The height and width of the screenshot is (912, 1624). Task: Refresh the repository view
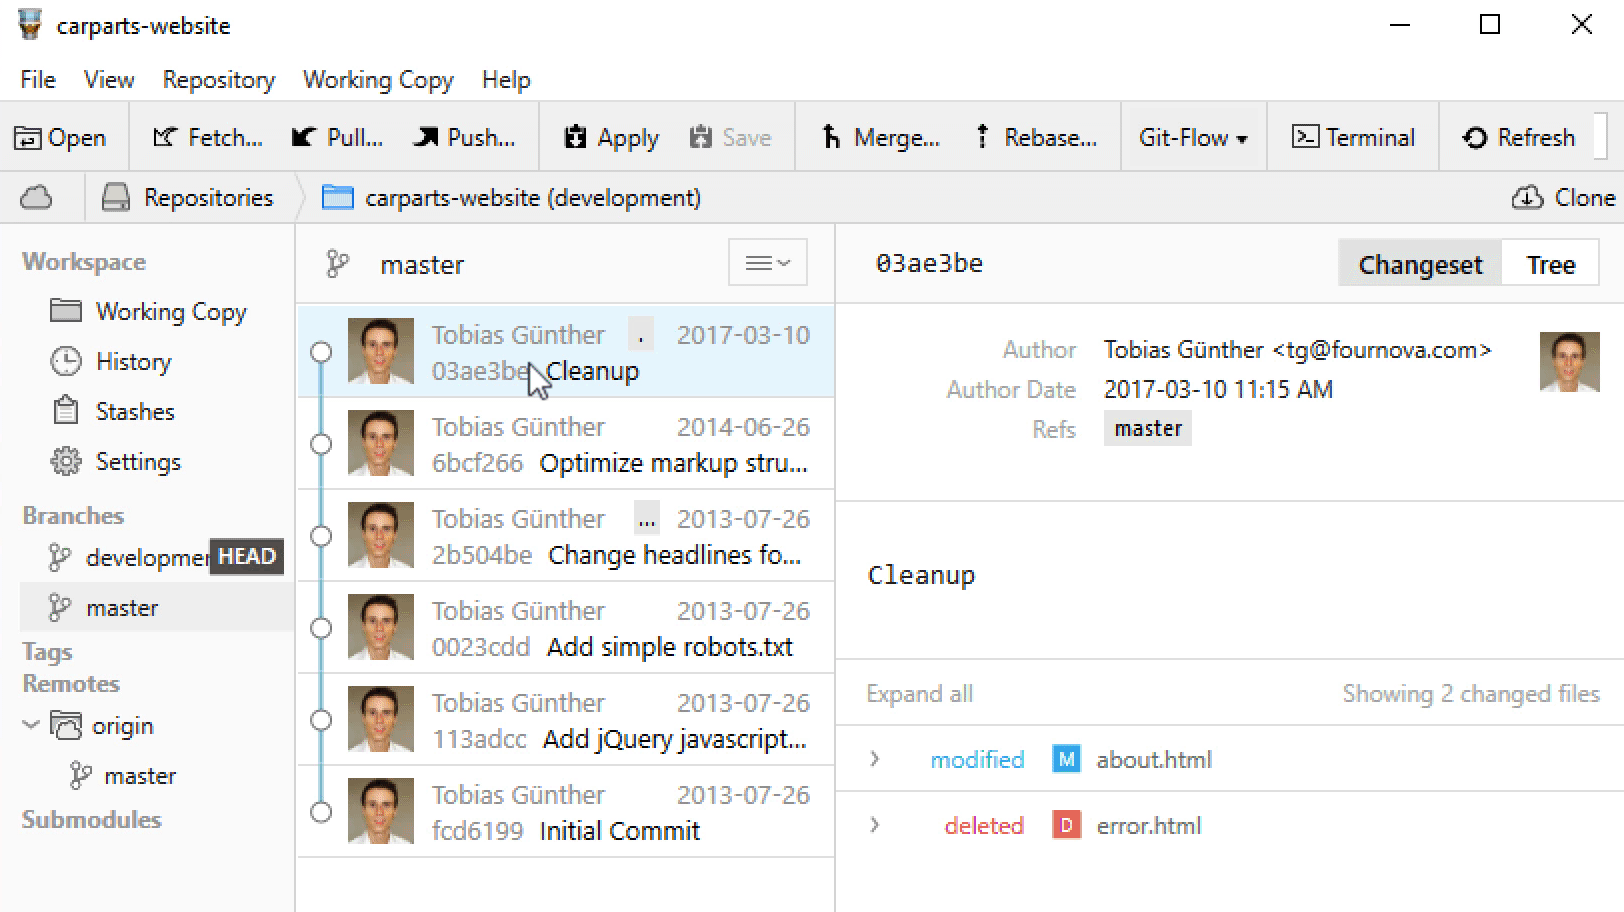point(1518,138)
